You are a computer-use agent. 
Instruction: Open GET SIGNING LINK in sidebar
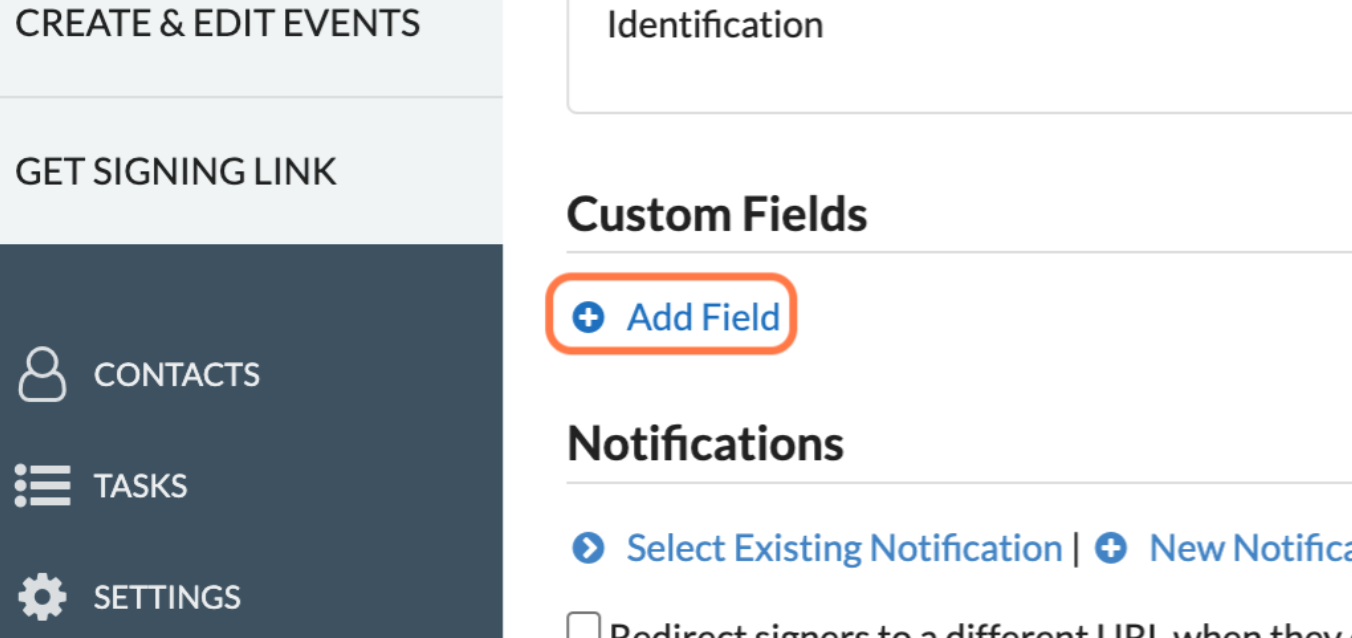[x=176, y=172]
